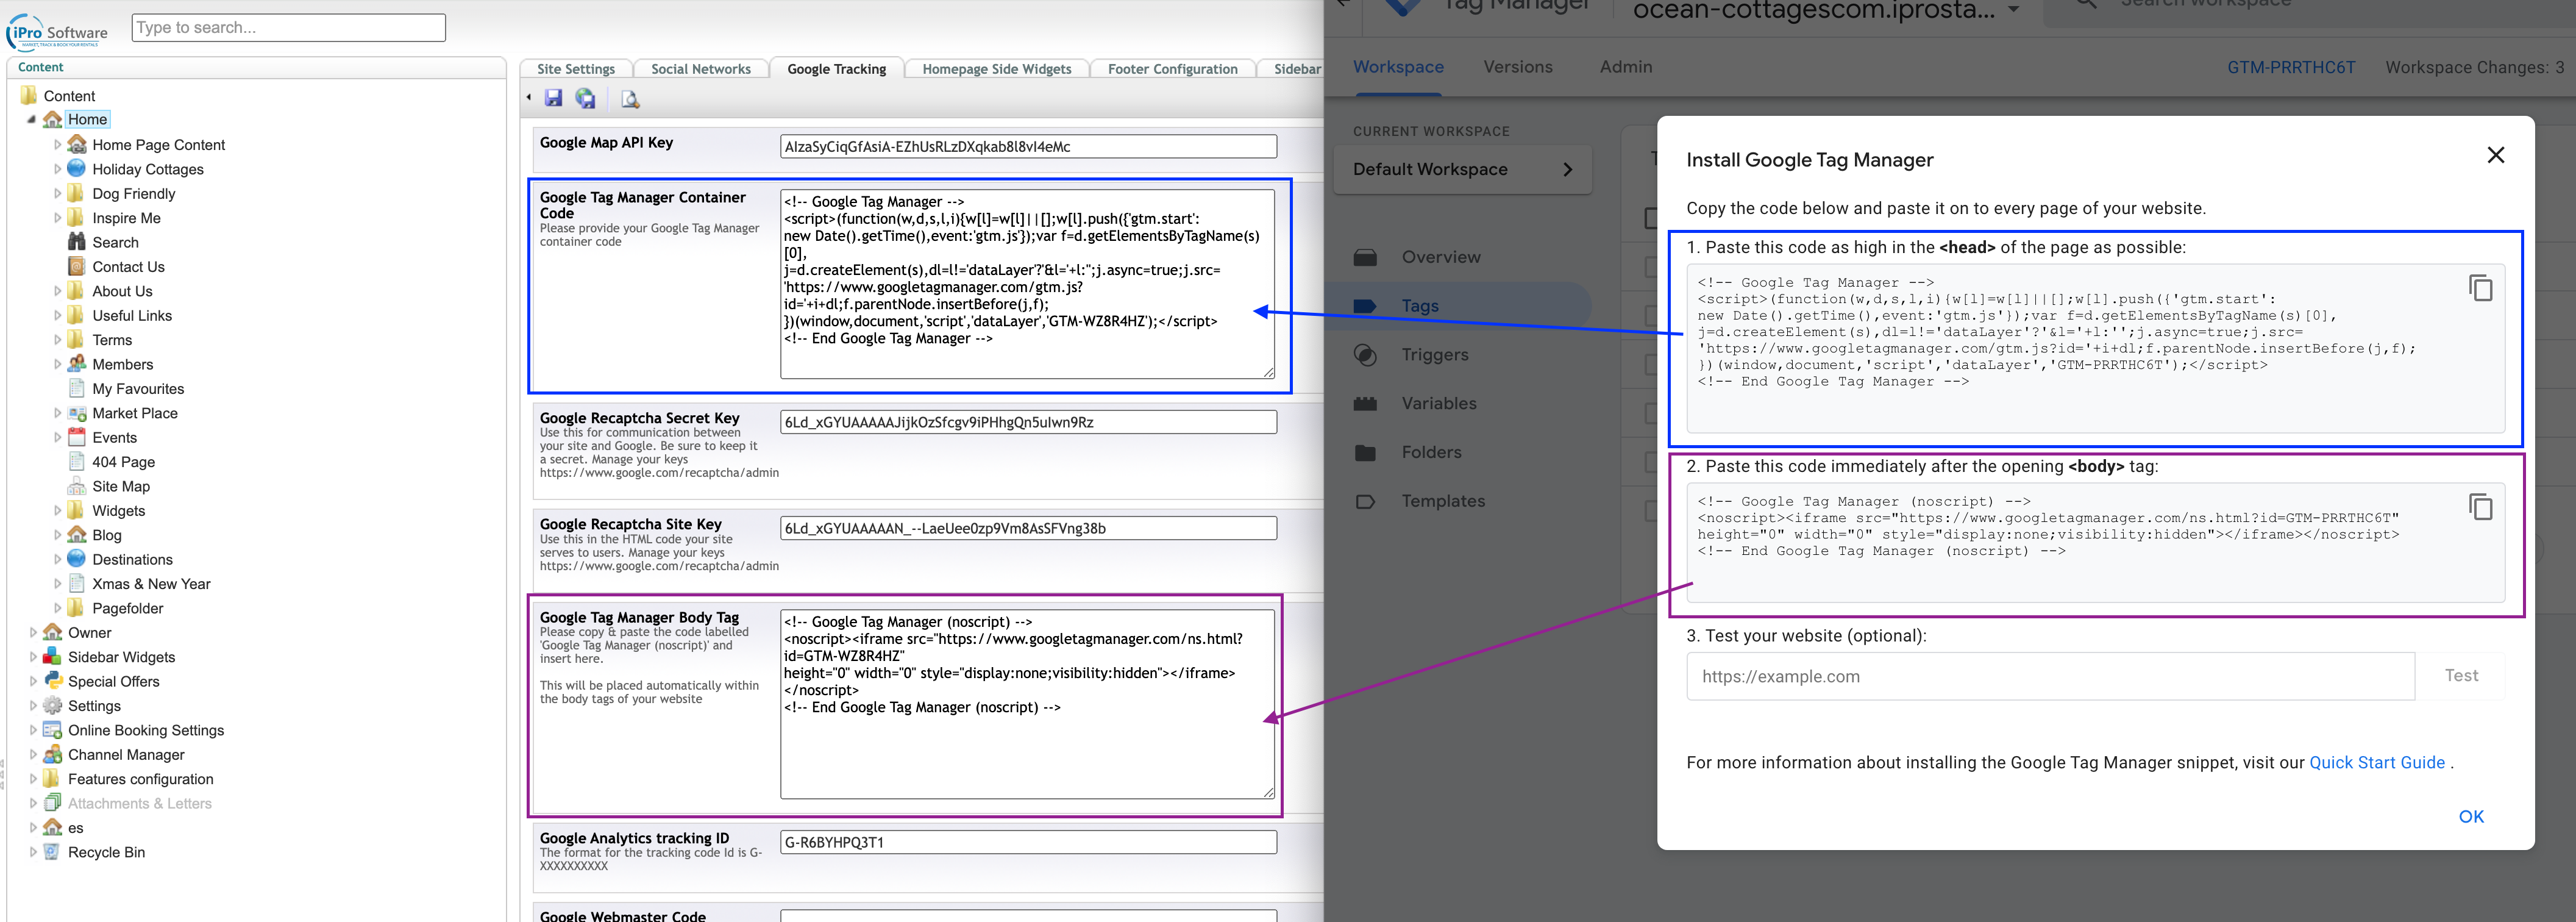
Task: Click the https://example.com test URL field
Action: (2050, 676)
